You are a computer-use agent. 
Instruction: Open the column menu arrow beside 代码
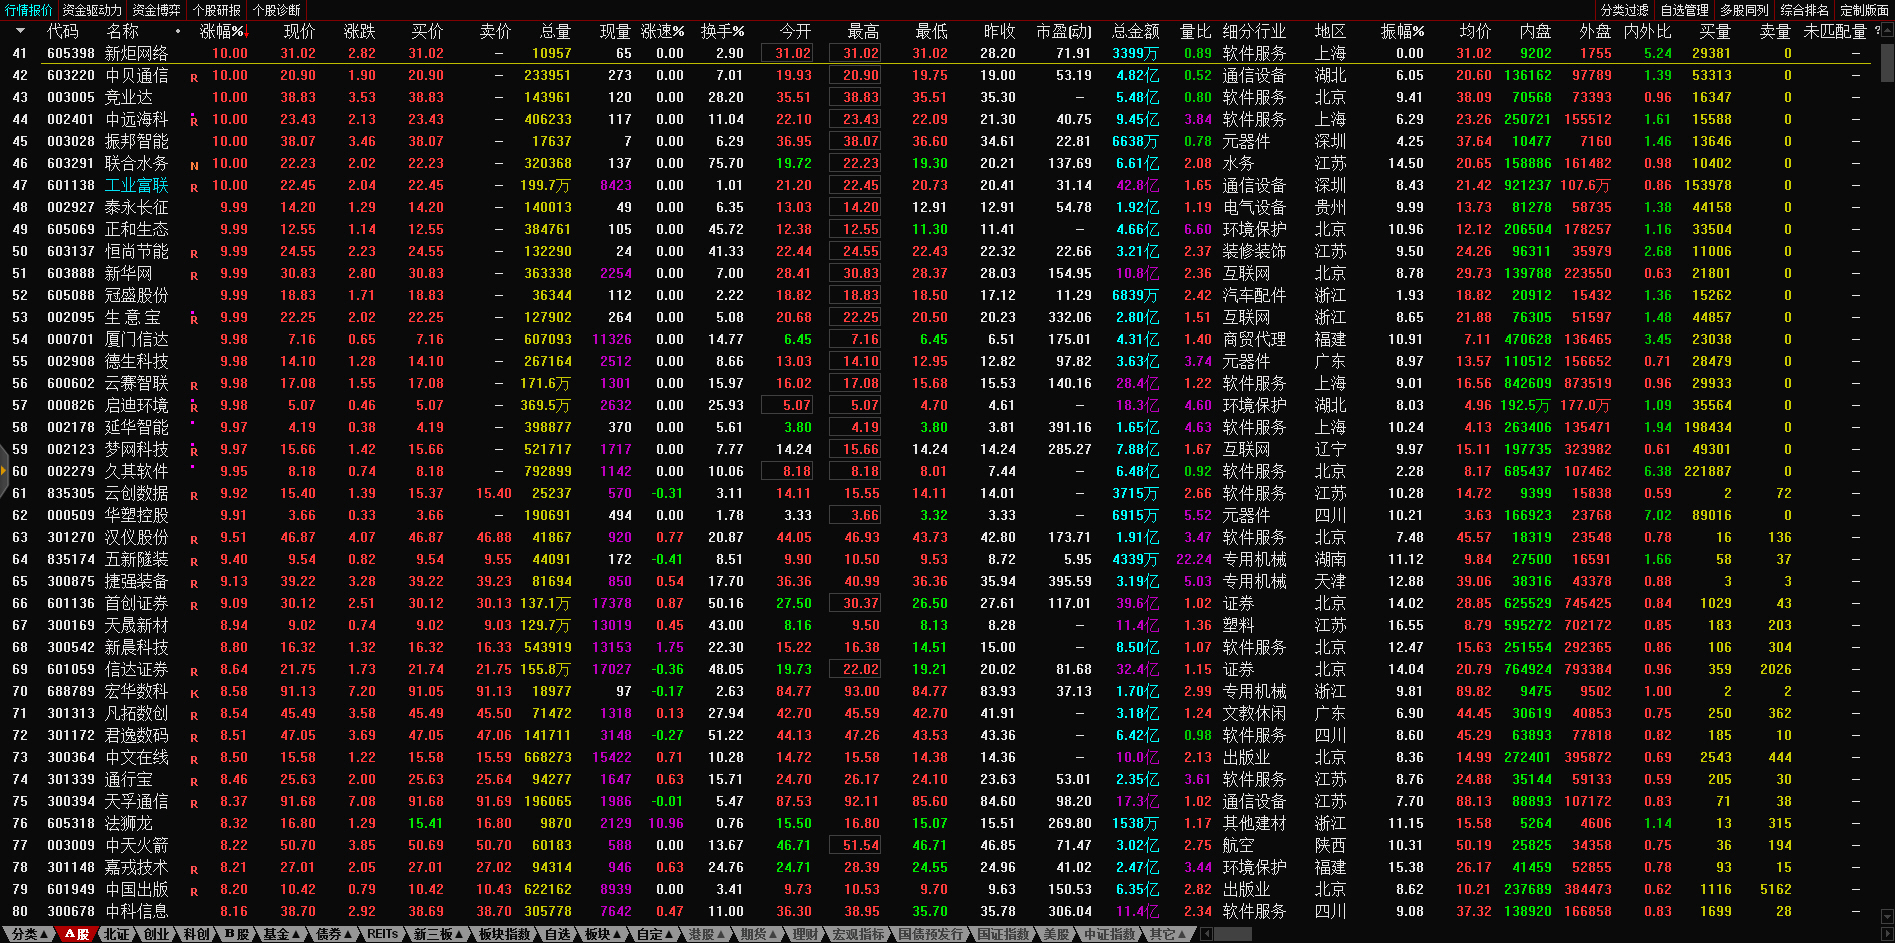(20, 31)
